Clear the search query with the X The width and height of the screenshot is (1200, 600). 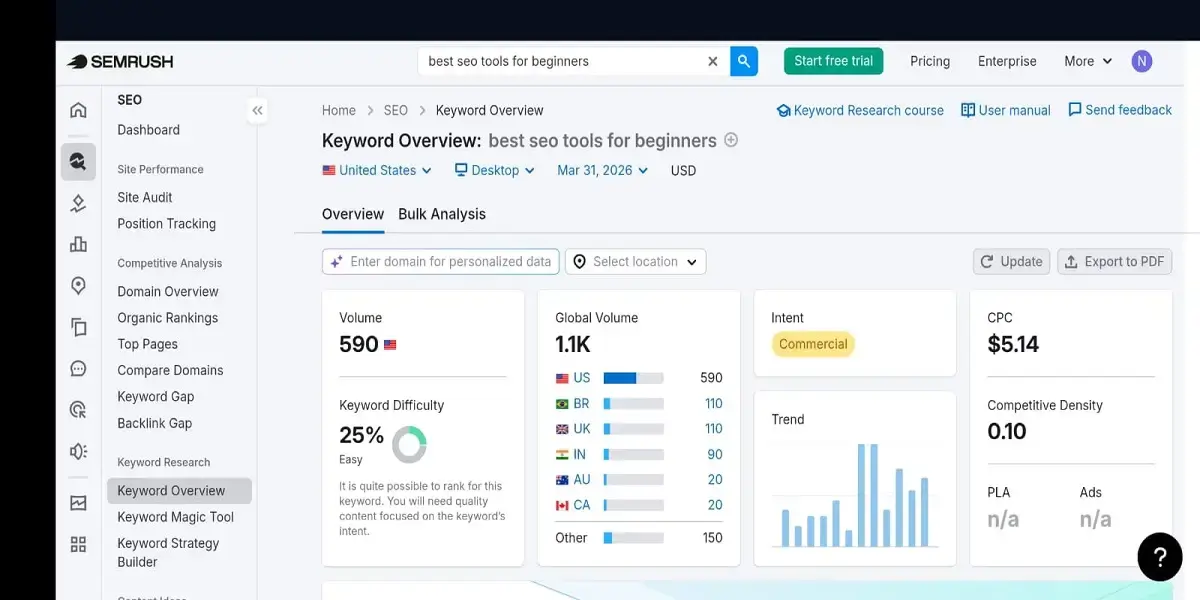click(712, 61)
